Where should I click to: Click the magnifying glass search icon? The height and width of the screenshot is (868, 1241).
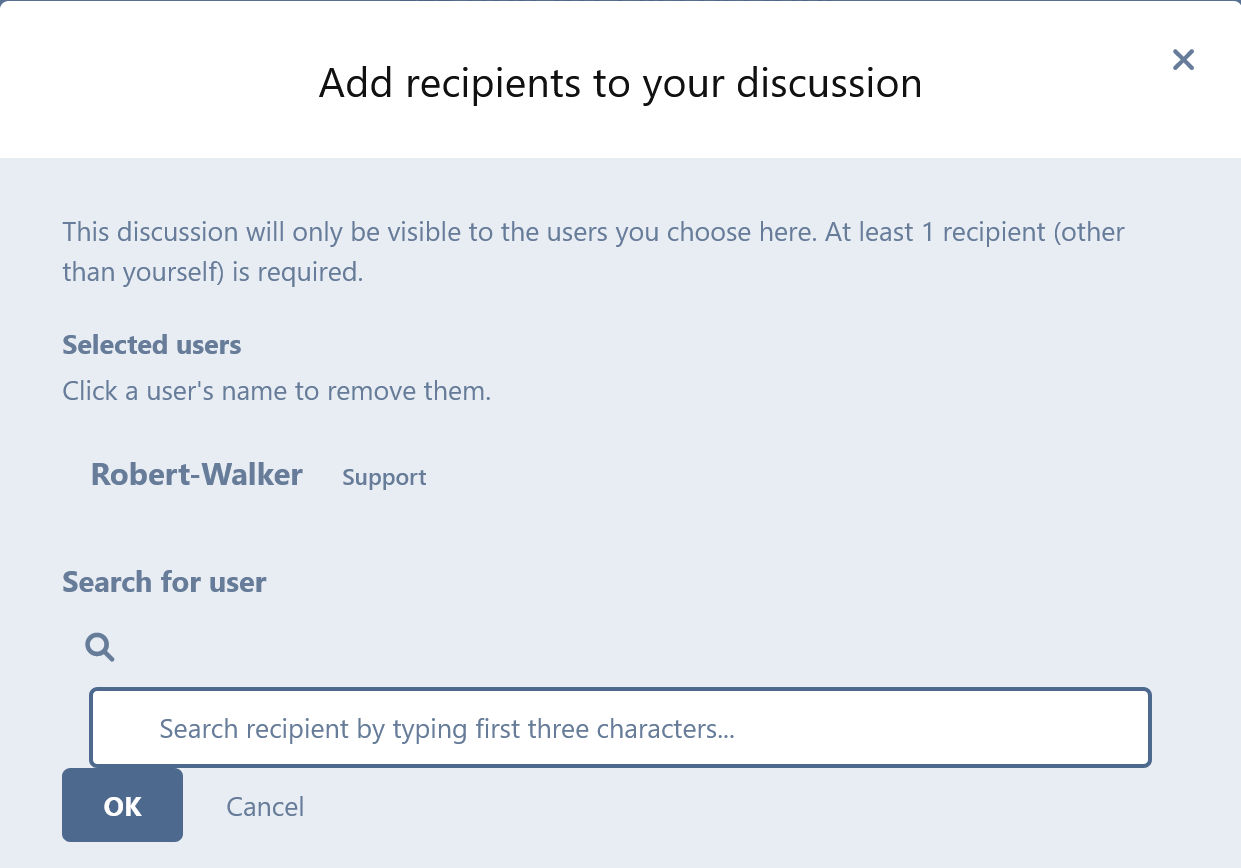coord(99,648)
